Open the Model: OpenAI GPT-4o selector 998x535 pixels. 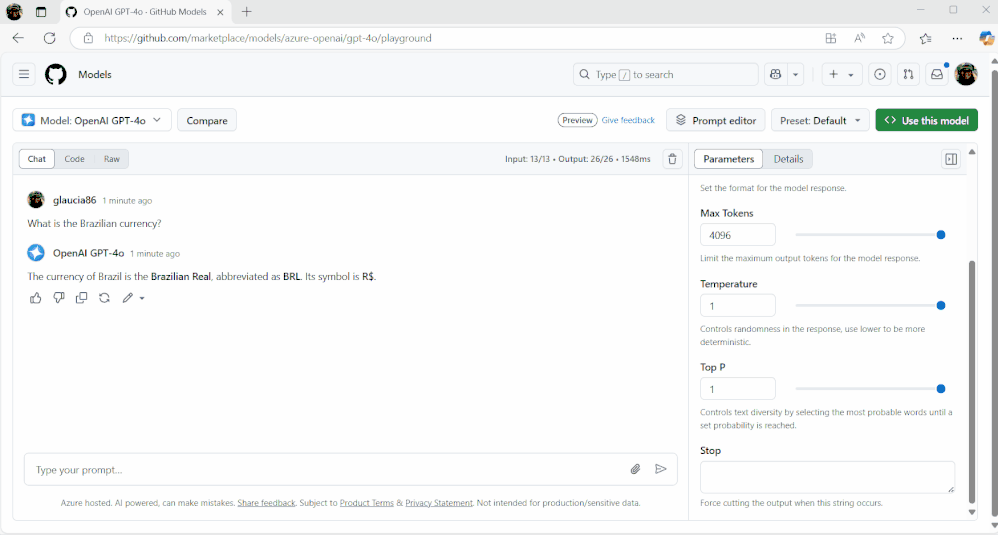[x=92, y=120]
